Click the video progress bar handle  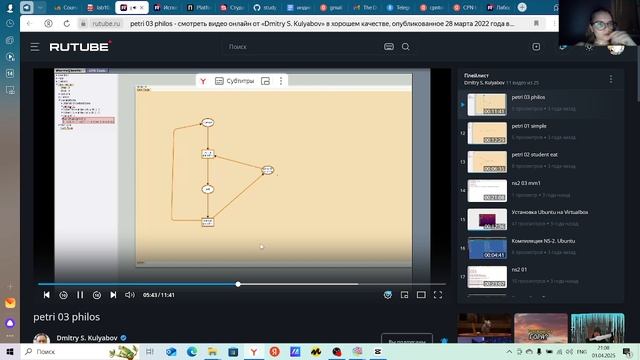[x=238, y=284]
